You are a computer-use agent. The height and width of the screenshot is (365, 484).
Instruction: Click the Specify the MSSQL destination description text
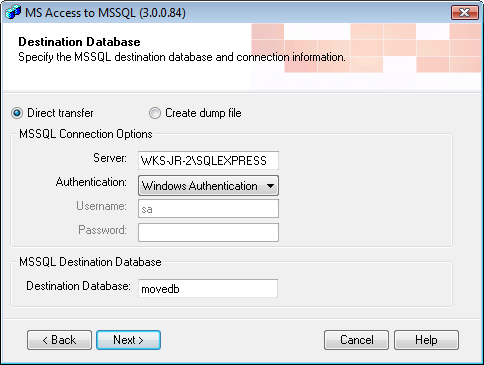click(x=182, y=57)
